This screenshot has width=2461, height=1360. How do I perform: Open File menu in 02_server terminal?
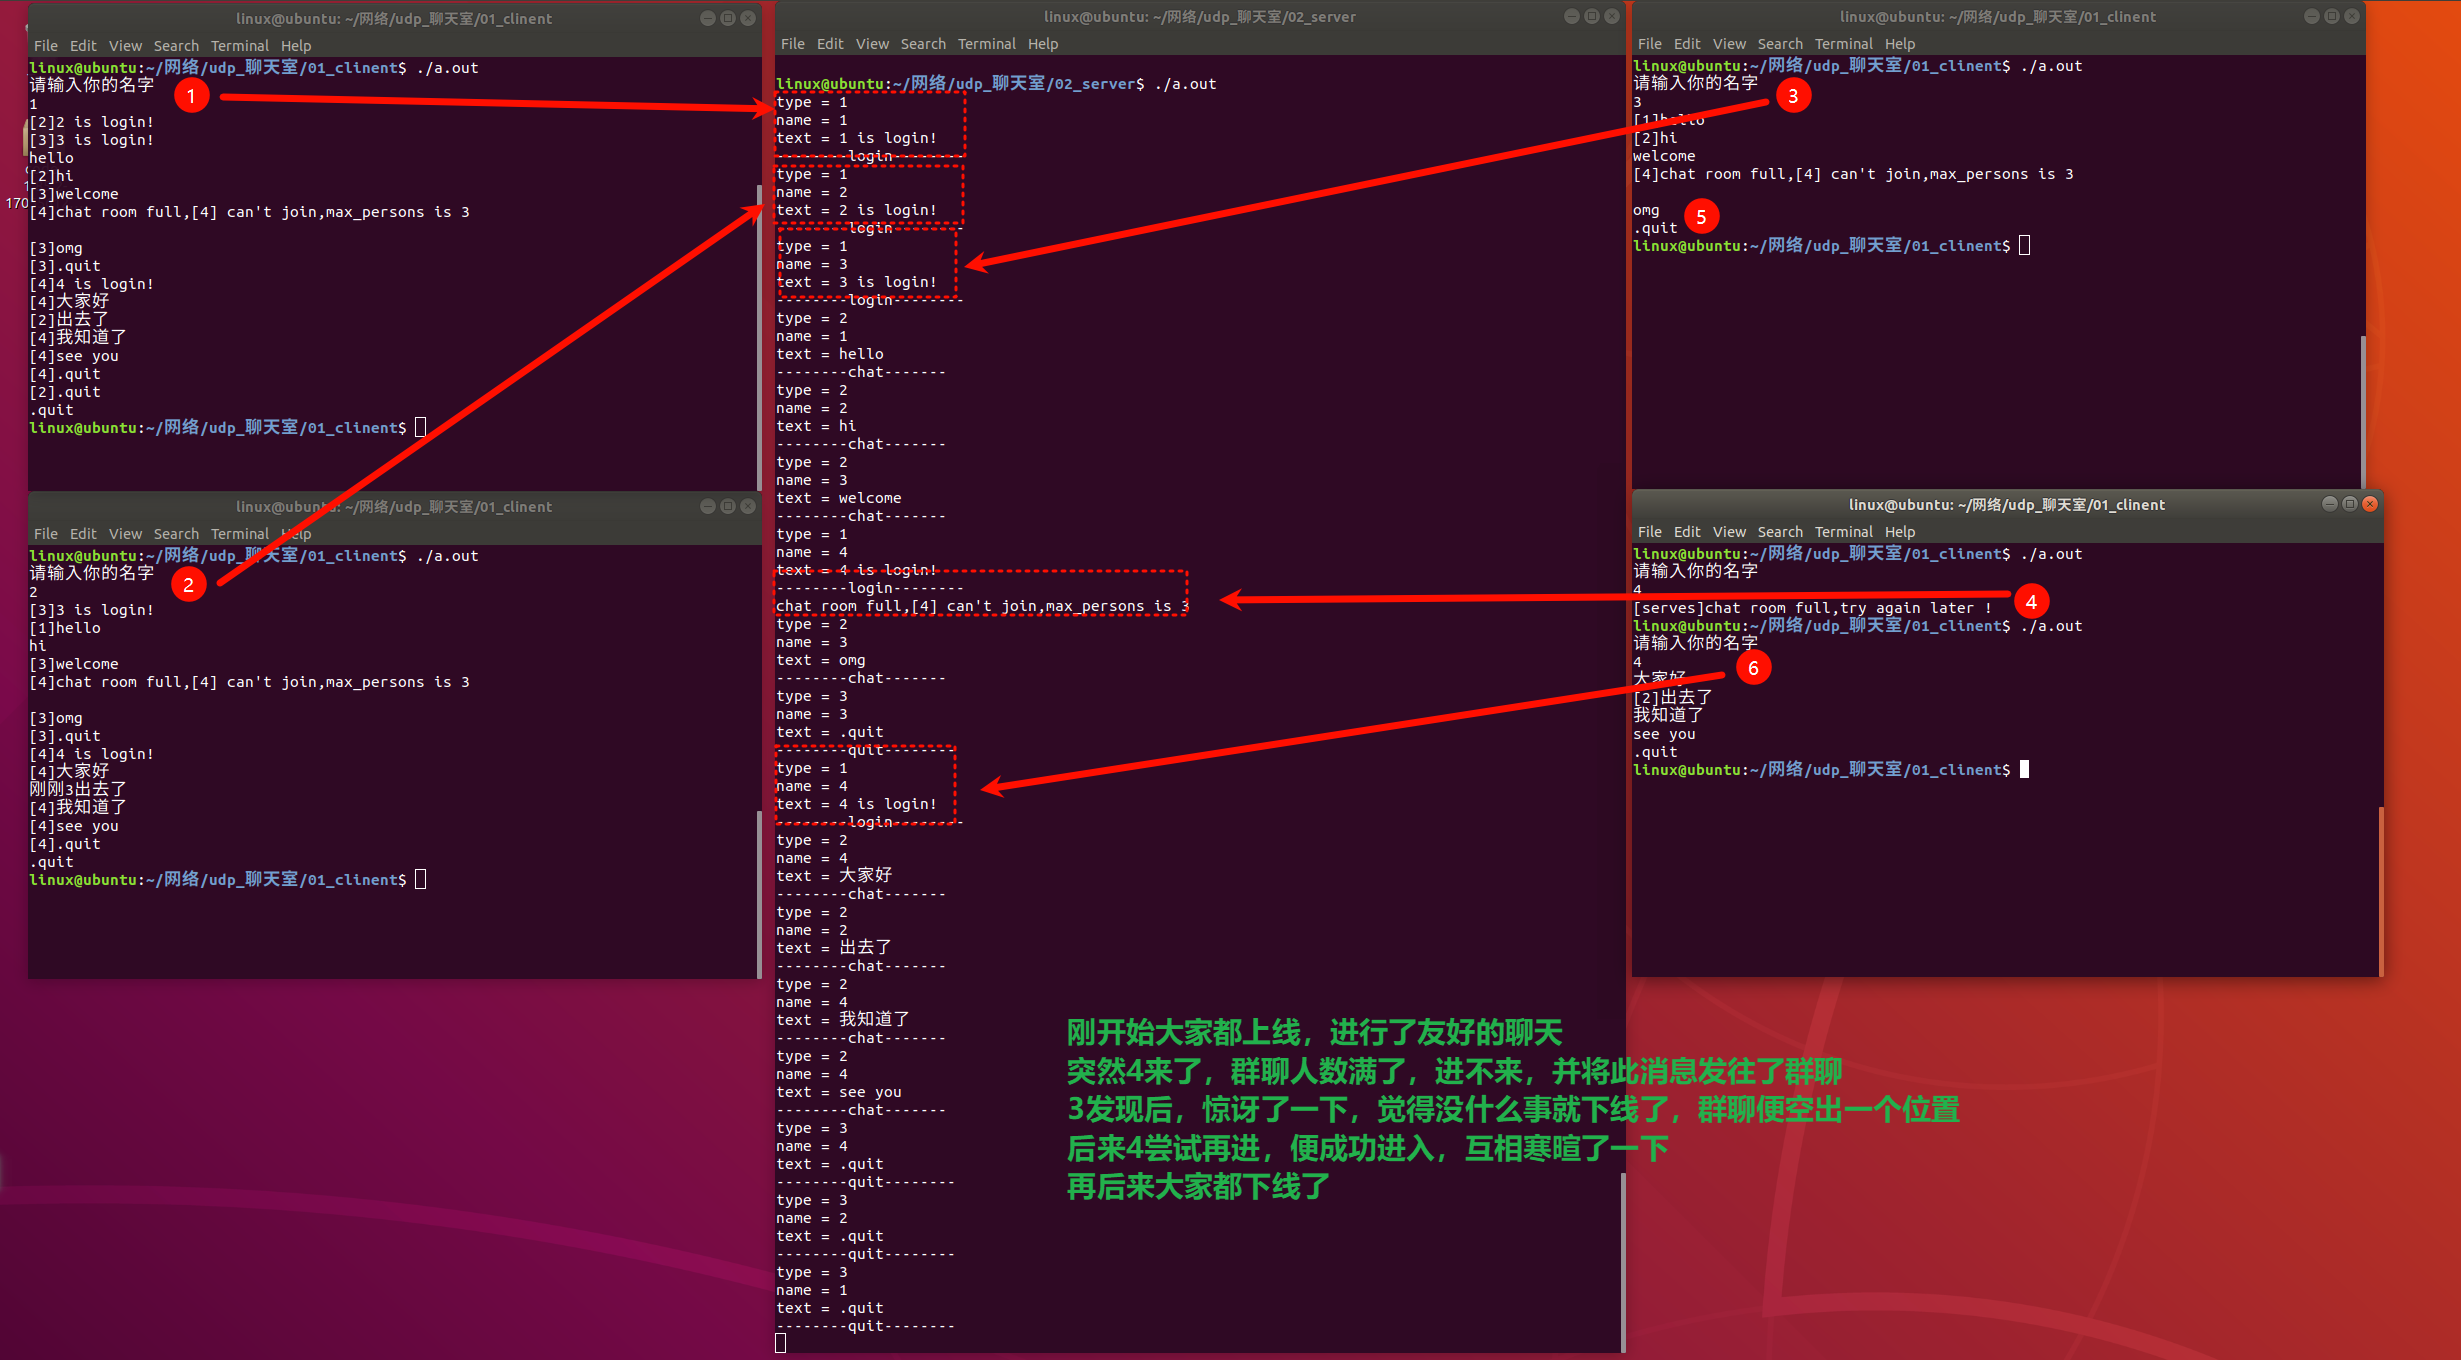[x=792, y=44]
